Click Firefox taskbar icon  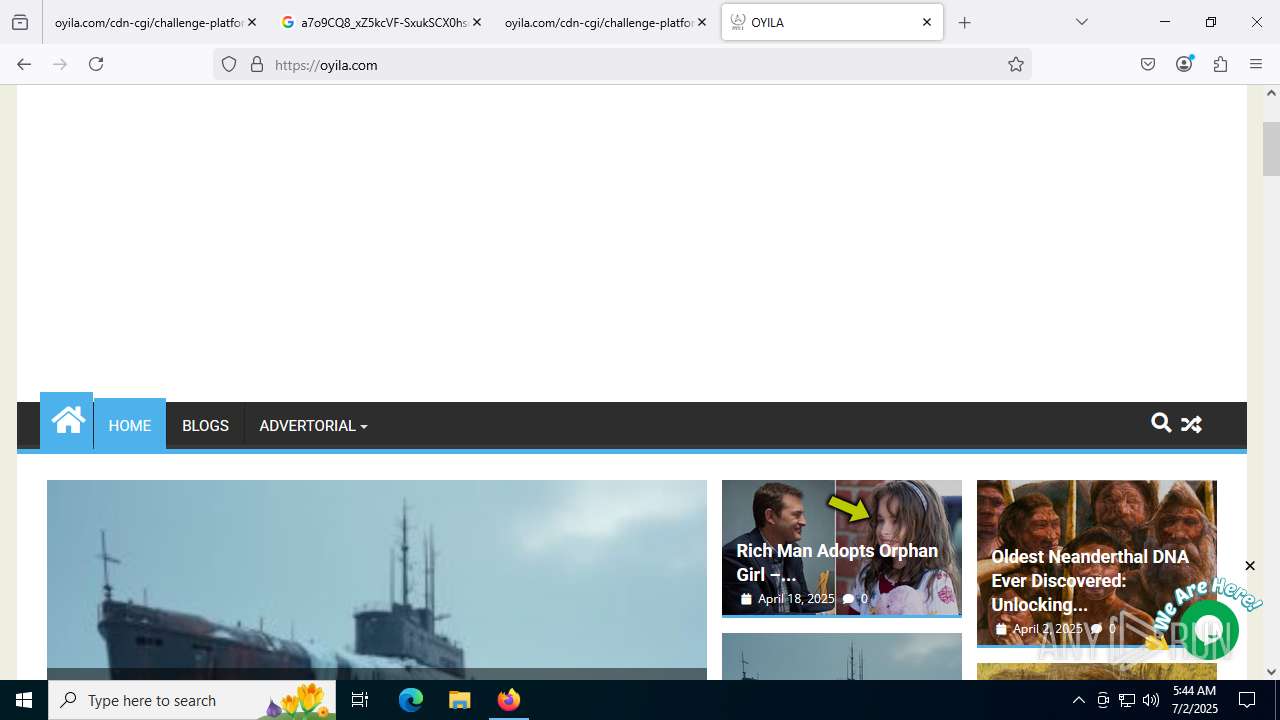point(509,700)
